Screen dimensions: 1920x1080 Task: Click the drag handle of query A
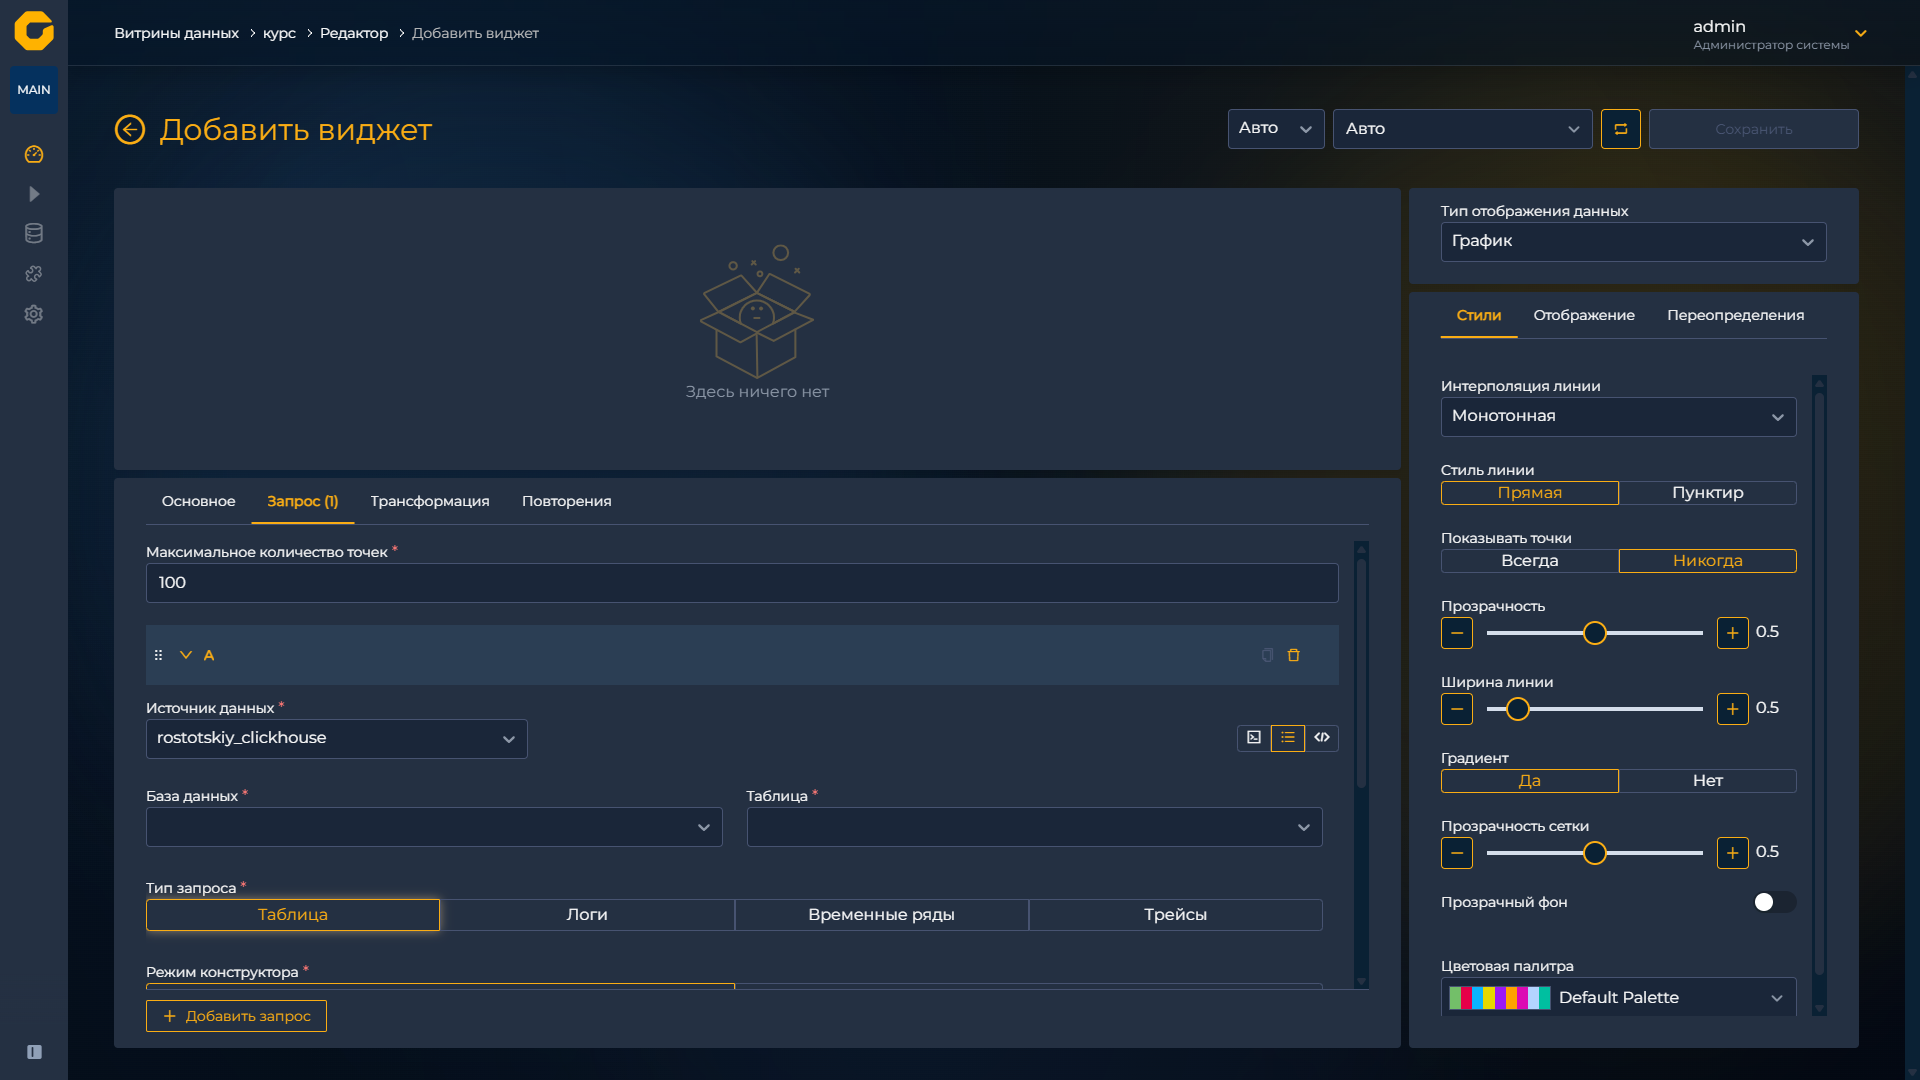click(x=158, y=655)
